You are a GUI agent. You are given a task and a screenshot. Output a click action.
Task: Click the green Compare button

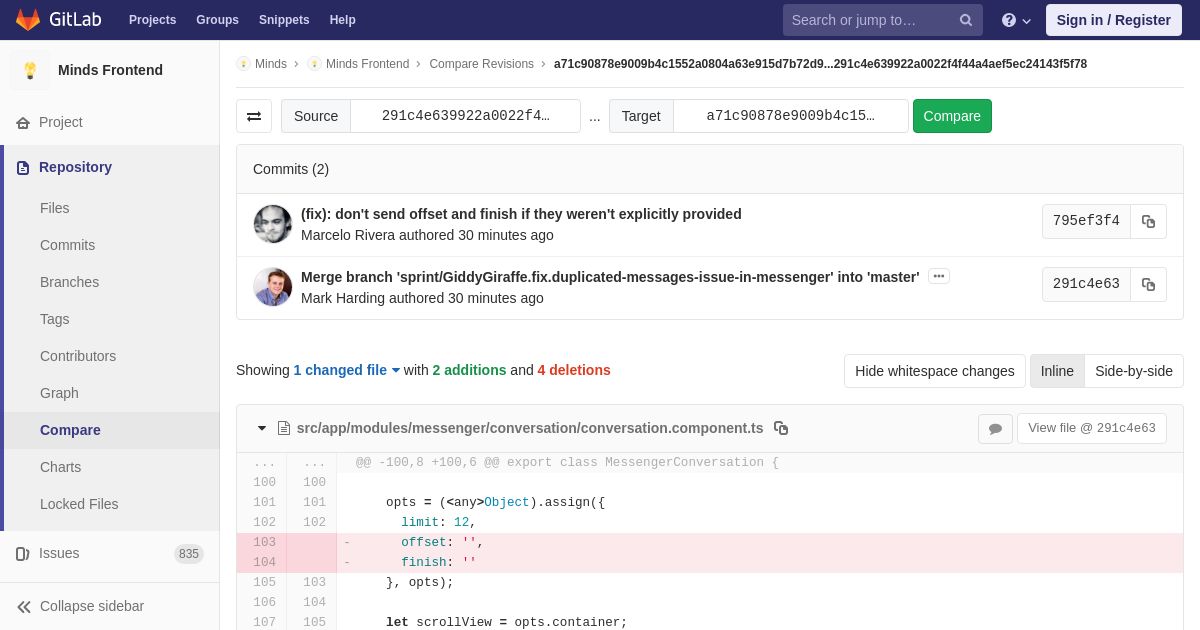[x=952, y=116]
